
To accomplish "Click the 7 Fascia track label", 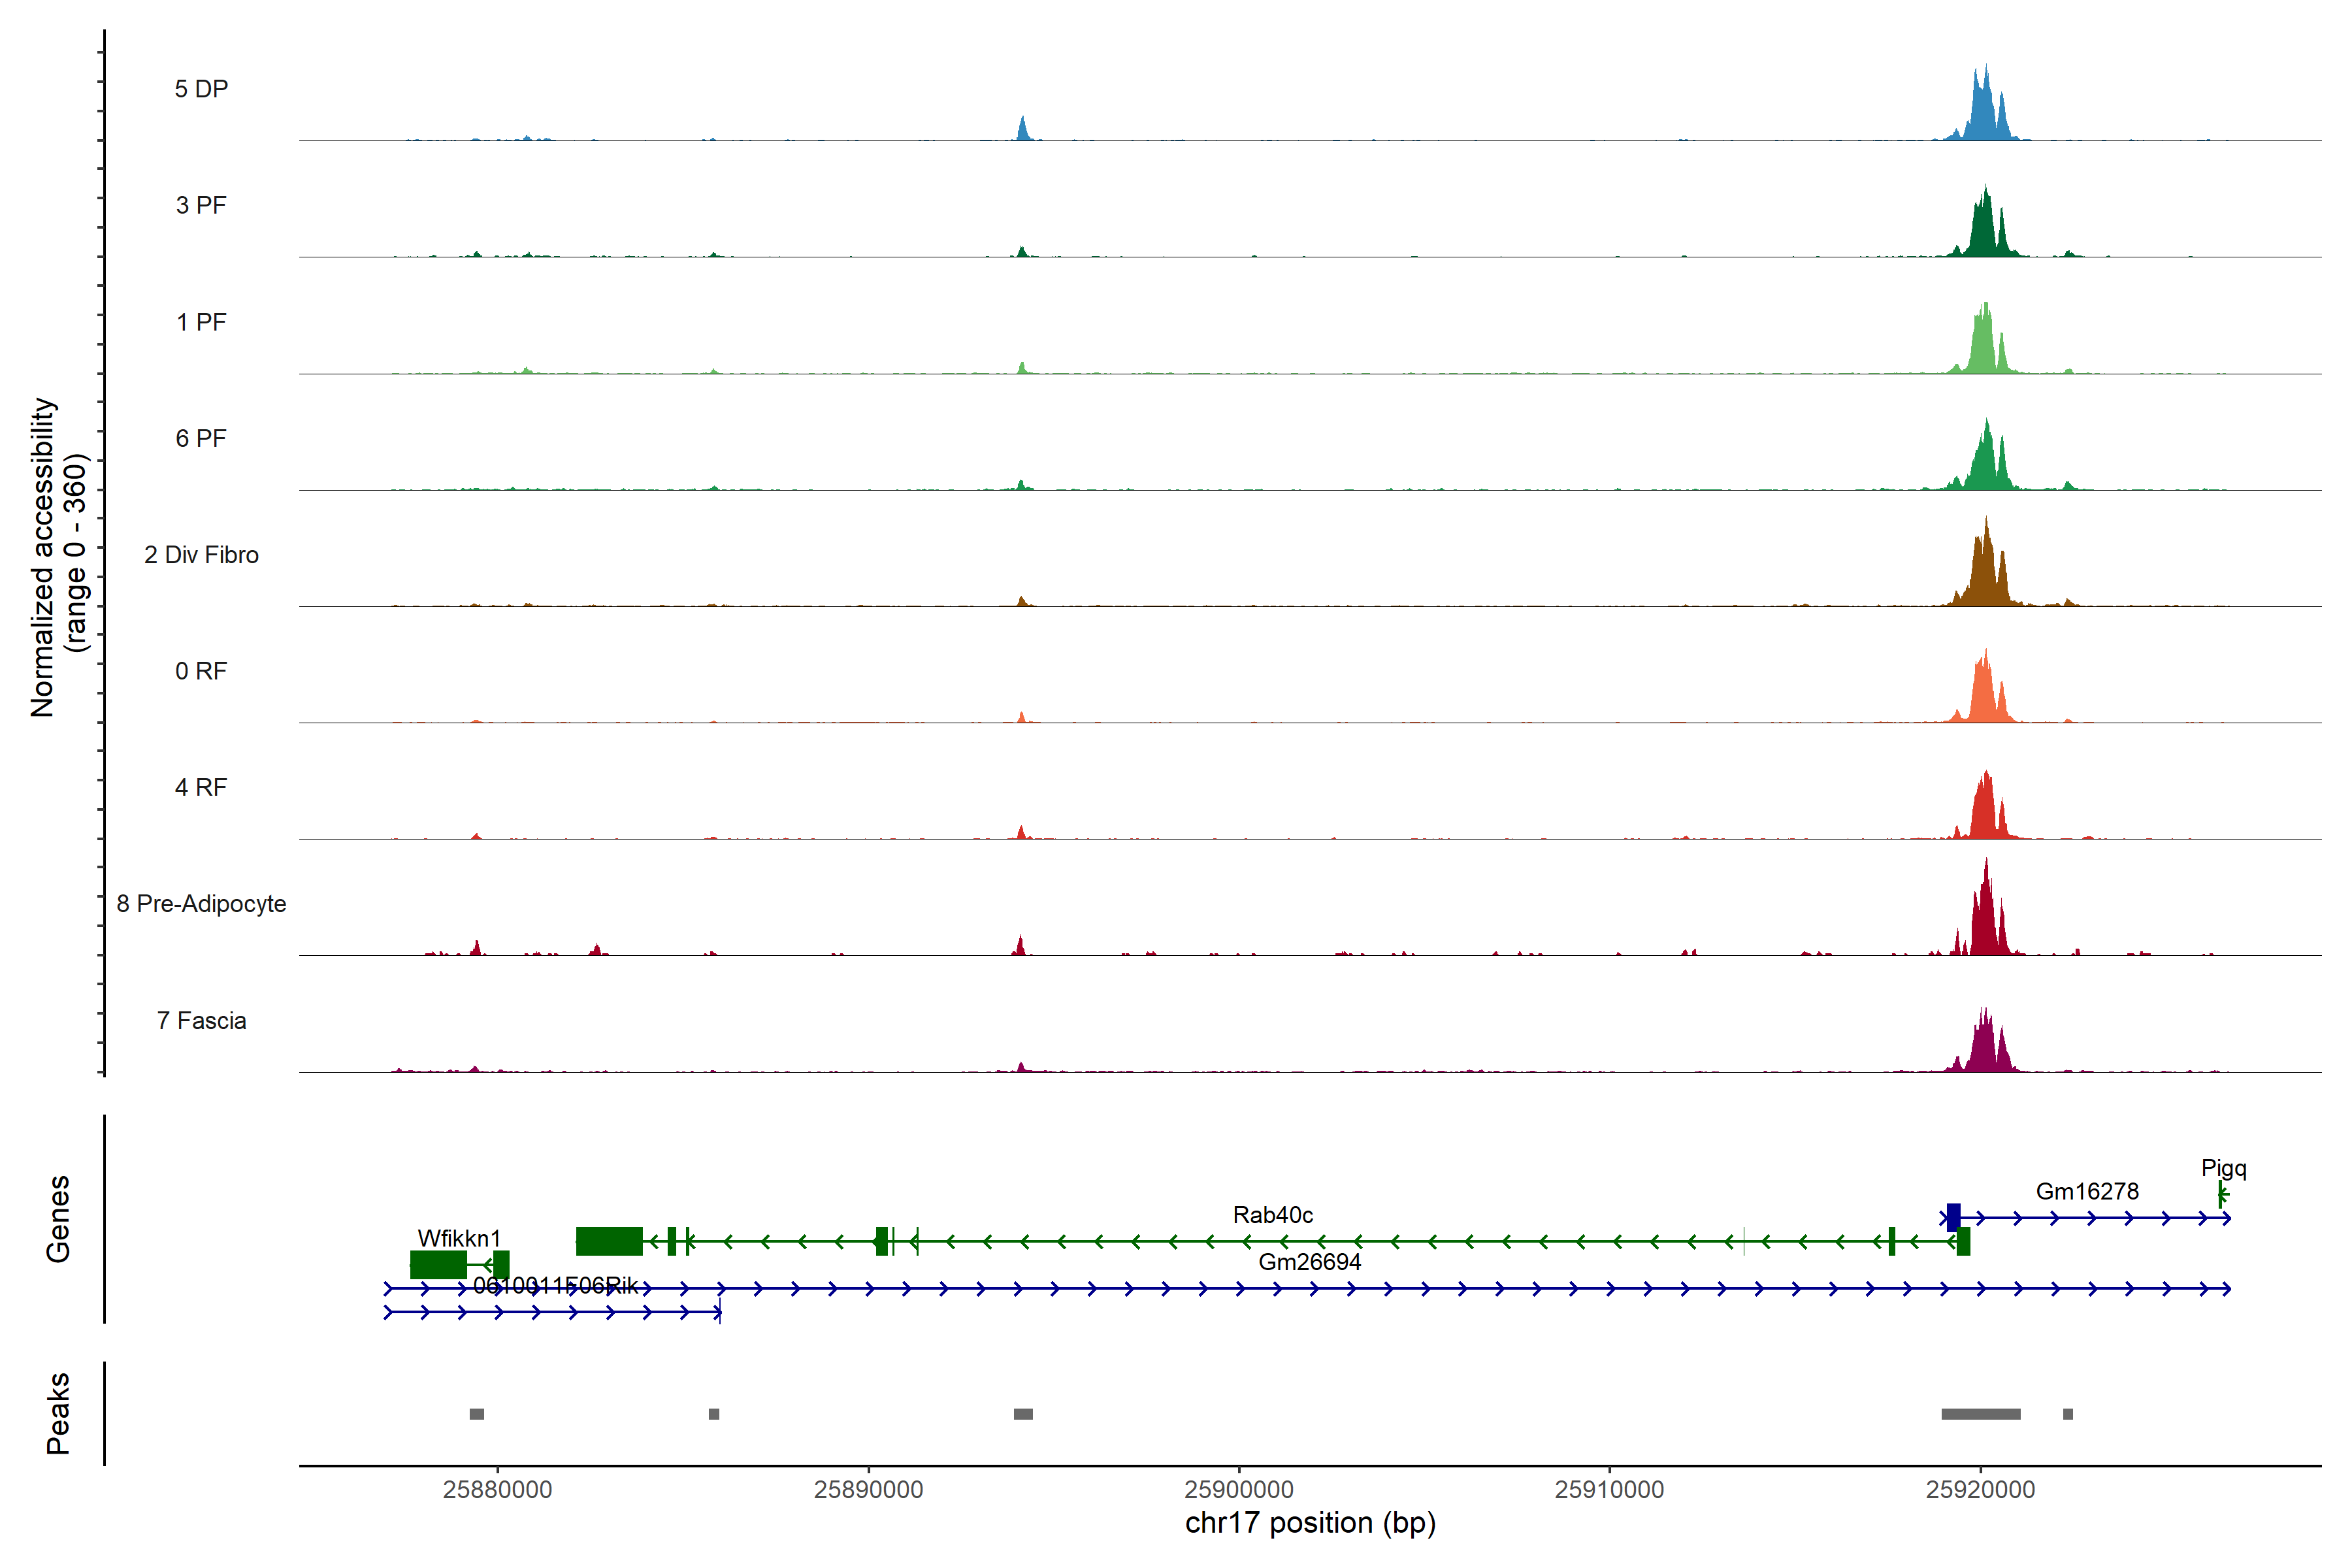I will point(201,1021).
